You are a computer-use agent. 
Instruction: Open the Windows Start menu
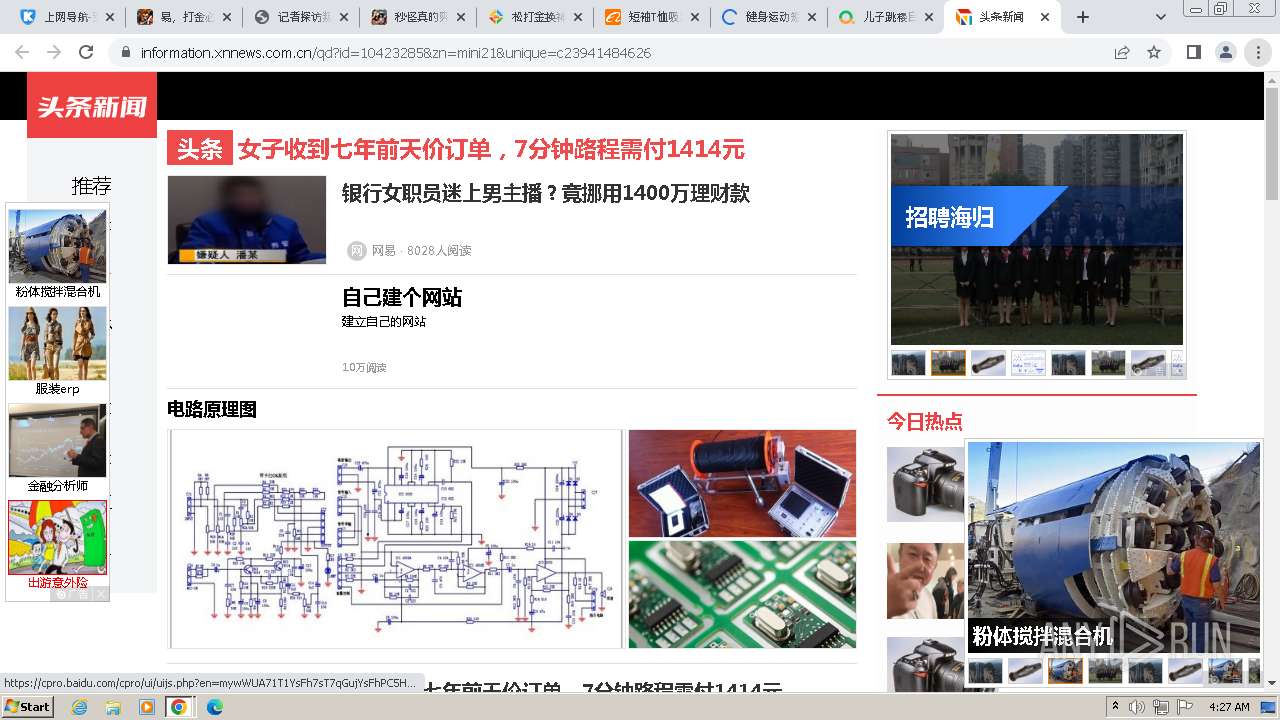coord(29,706)
